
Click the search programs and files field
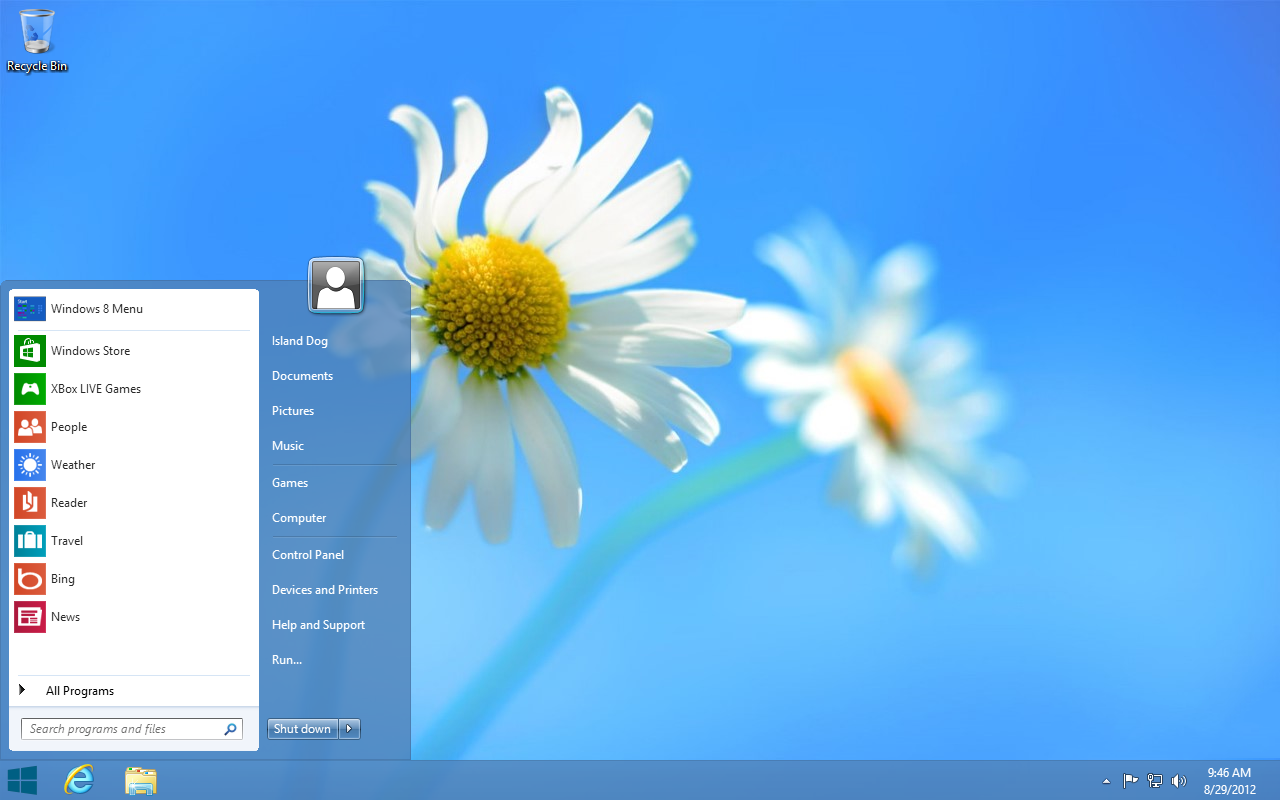coord(120,728)
